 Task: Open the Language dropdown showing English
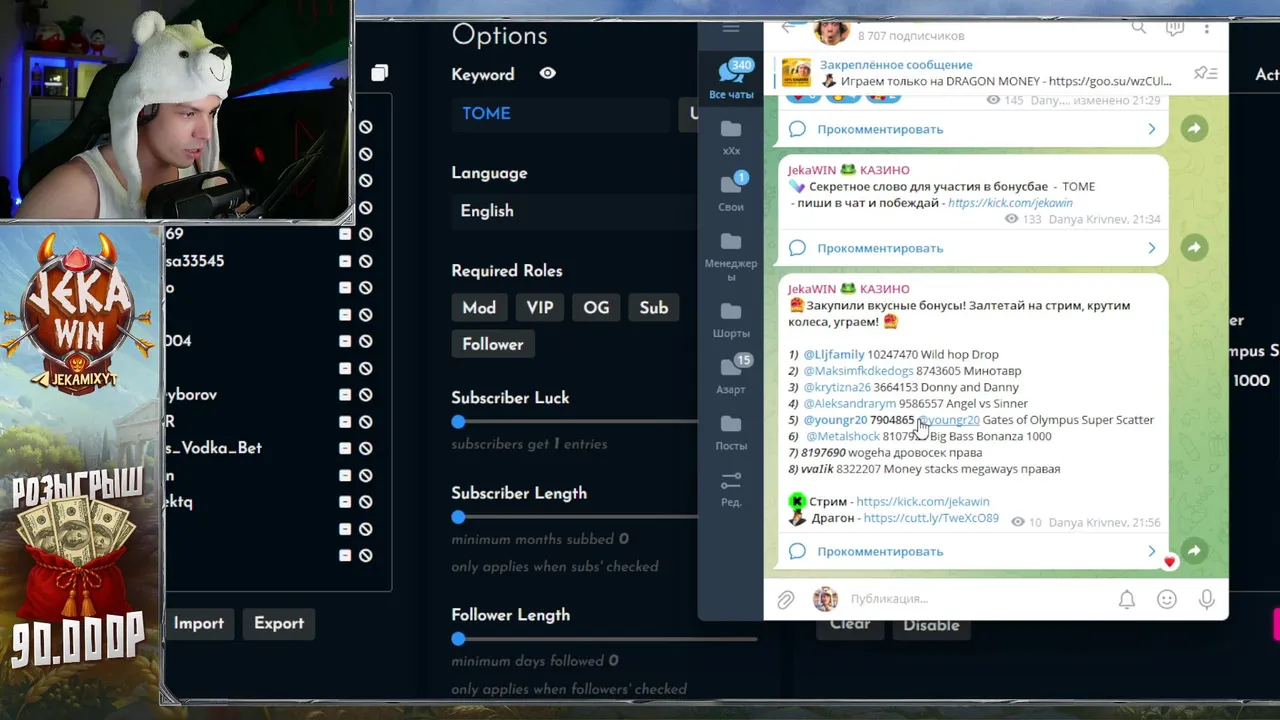tap(575, 211)
